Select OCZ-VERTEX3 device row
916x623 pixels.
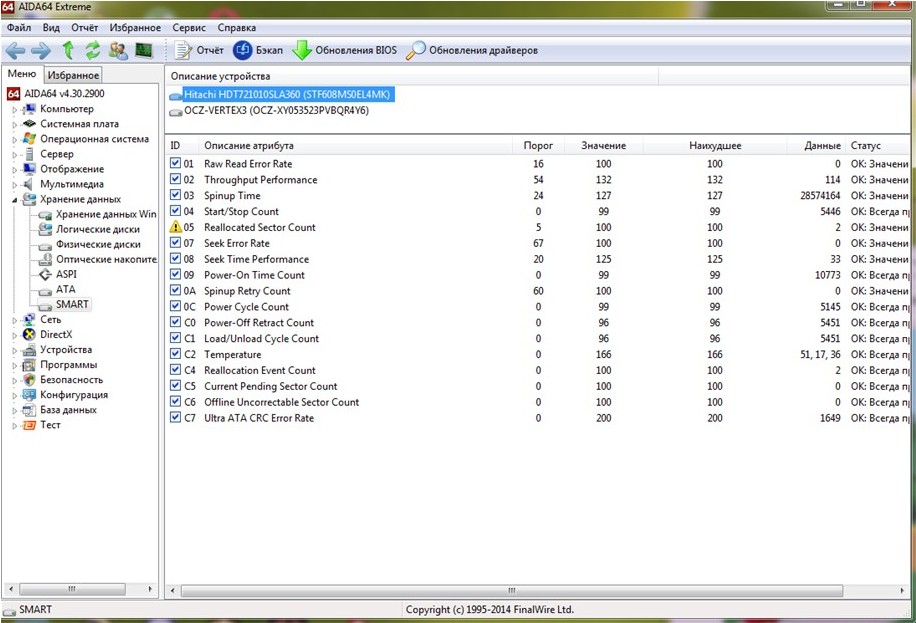[x=276, y=110]
